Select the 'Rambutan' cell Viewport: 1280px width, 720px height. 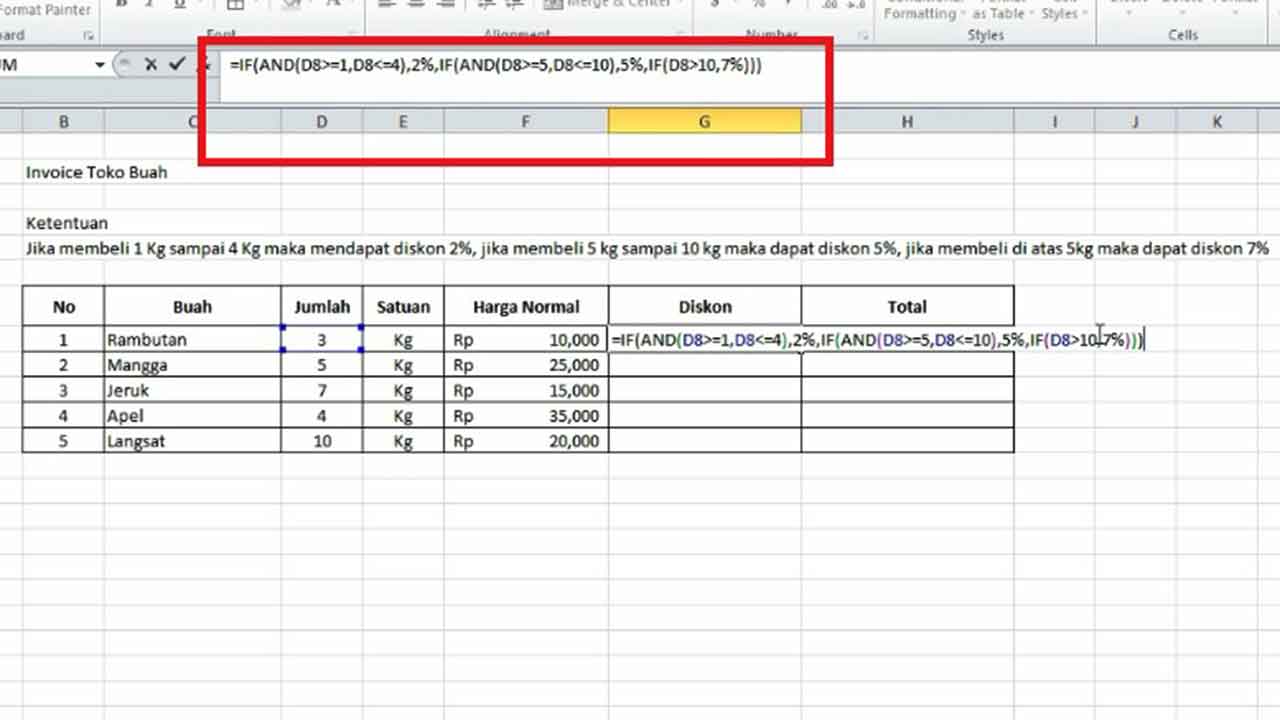192,340
